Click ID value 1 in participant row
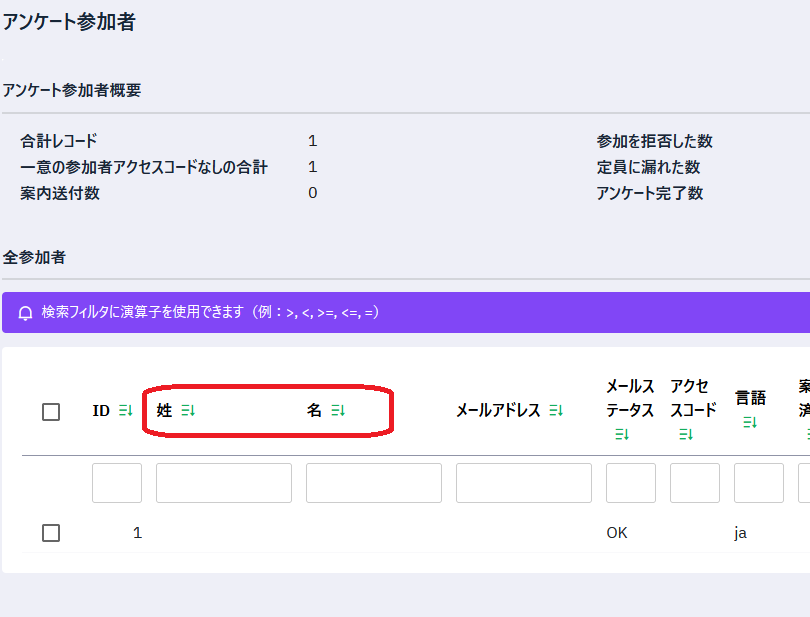Screen dimensions: 810x617 click(138, 533)
